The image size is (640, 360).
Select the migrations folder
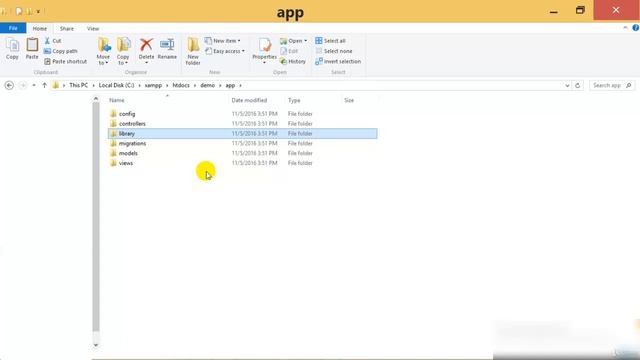tap(132, 143)
